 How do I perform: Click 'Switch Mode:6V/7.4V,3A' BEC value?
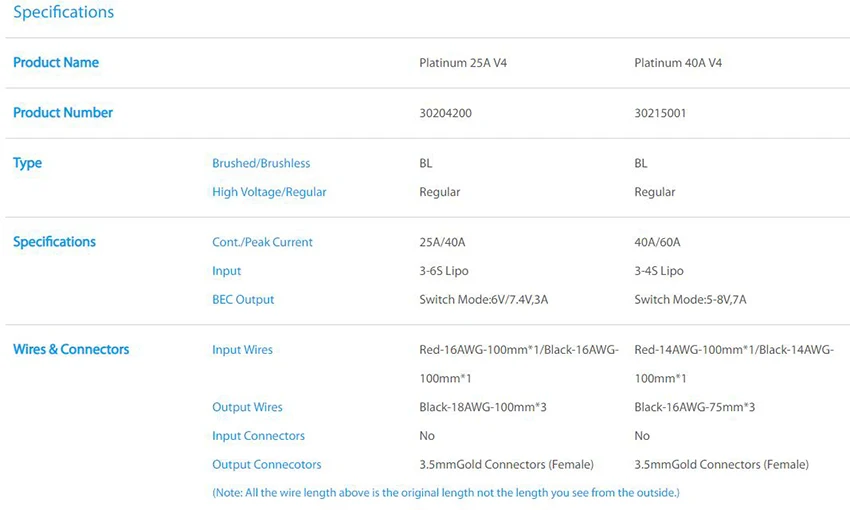coord(484,300)
